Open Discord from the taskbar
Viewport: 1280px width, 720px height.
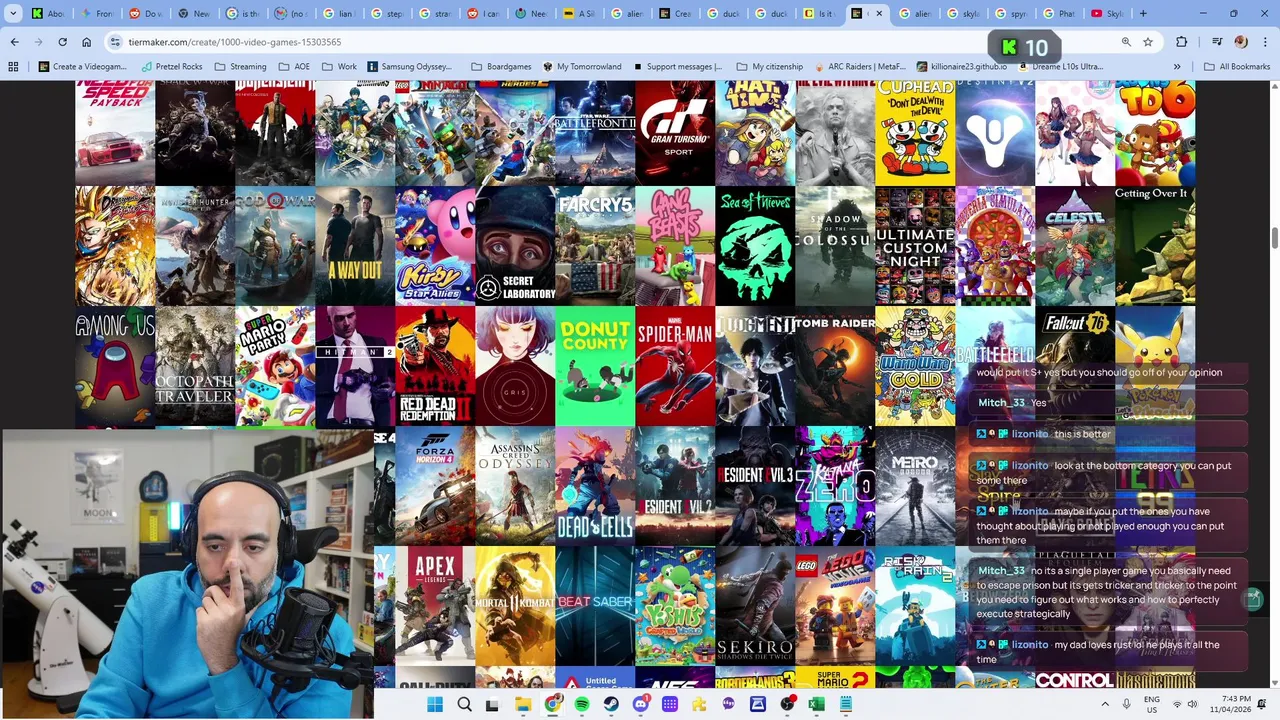click(x=641, y=704)
